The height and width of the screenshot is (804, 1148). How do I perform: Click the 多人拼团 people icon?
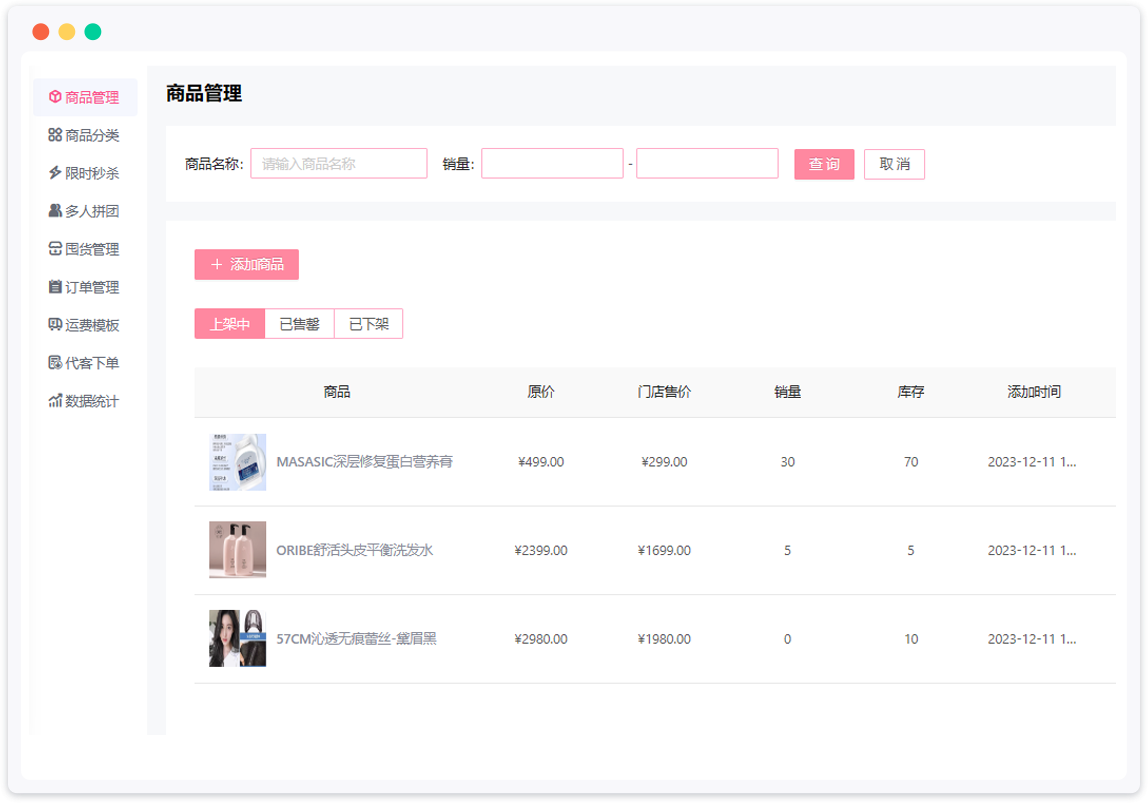click(55, 211)
